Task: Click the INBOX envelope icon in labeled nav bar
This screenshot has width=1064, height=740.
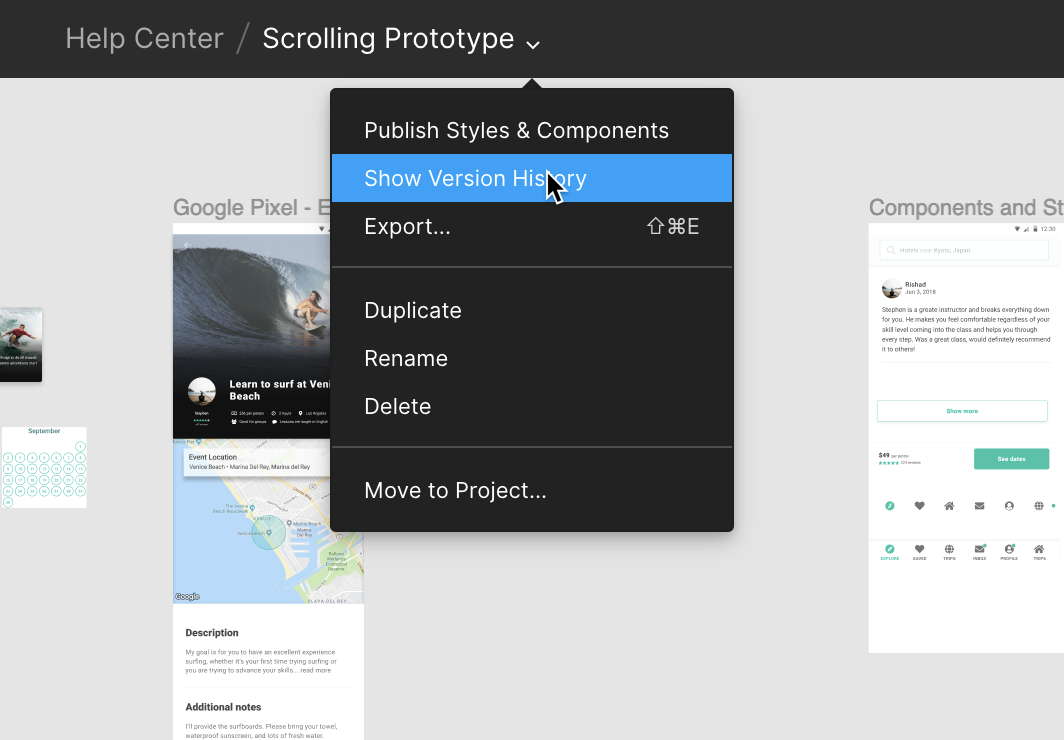Action: click(979, 550)
